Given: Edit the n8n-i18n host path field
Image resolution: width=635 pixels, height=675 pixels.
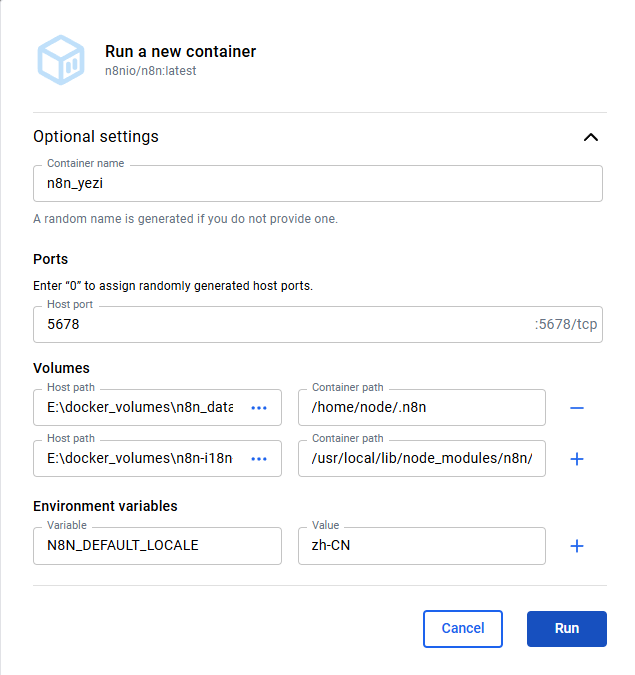Looking at the screenshot, I should tap(140, 459).
